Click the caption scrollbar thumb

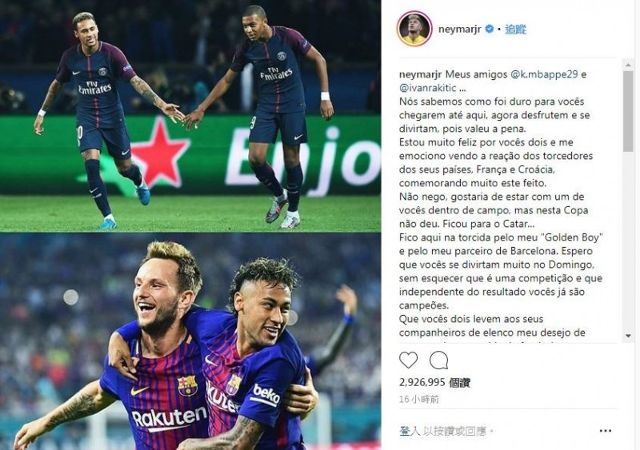click(x=628, y=111)
